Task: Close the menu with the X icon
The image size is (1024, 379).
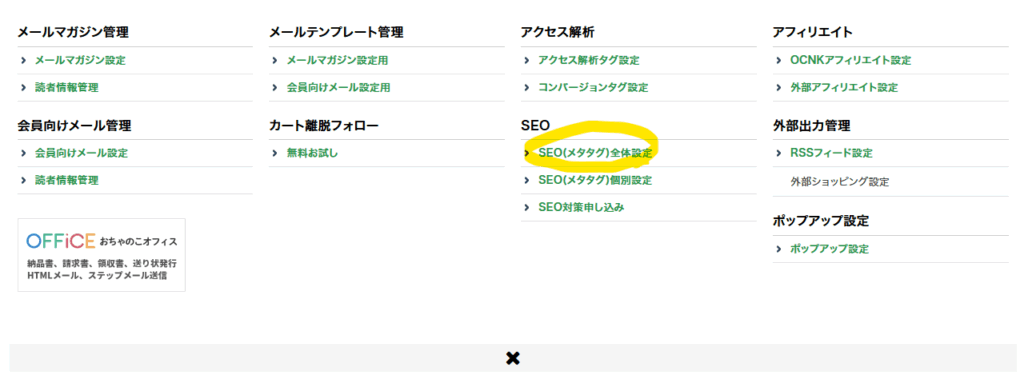Action: click(513, 358)
